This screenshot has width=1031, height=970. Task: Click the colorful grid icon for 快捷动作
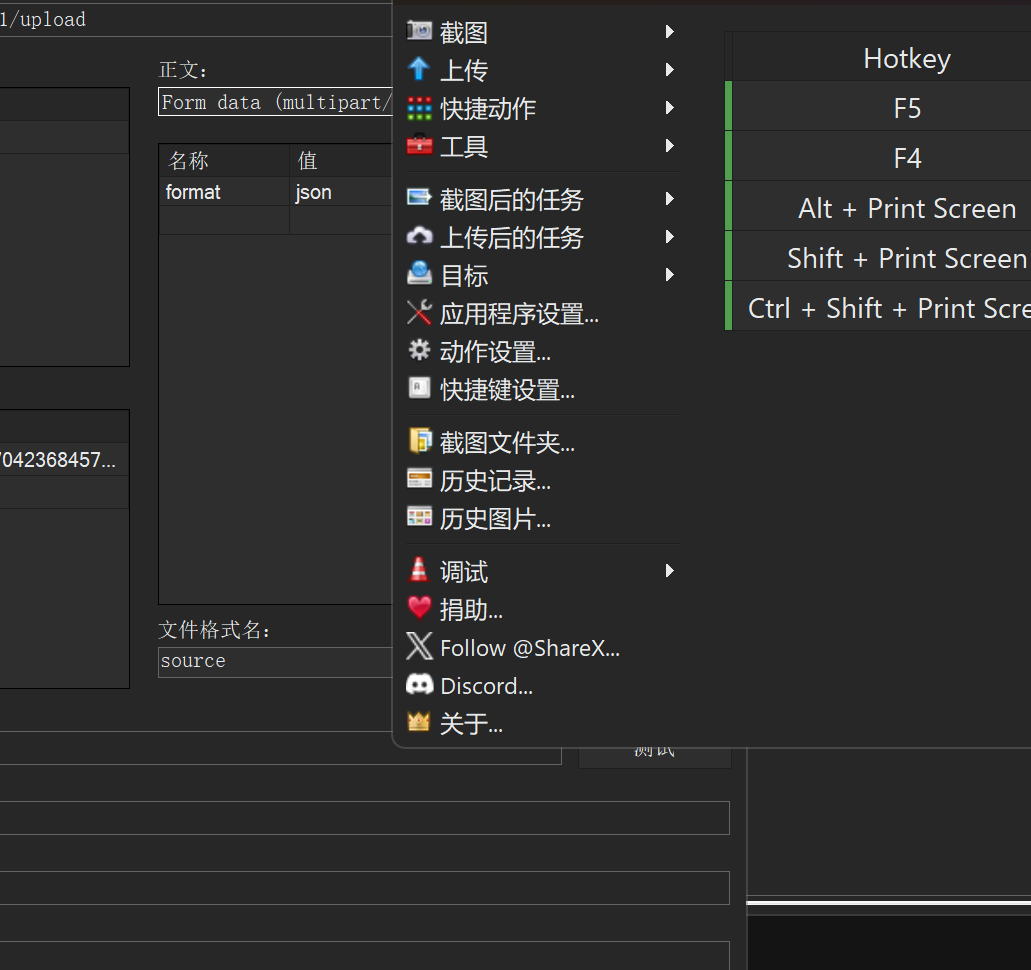click(419, 108)
